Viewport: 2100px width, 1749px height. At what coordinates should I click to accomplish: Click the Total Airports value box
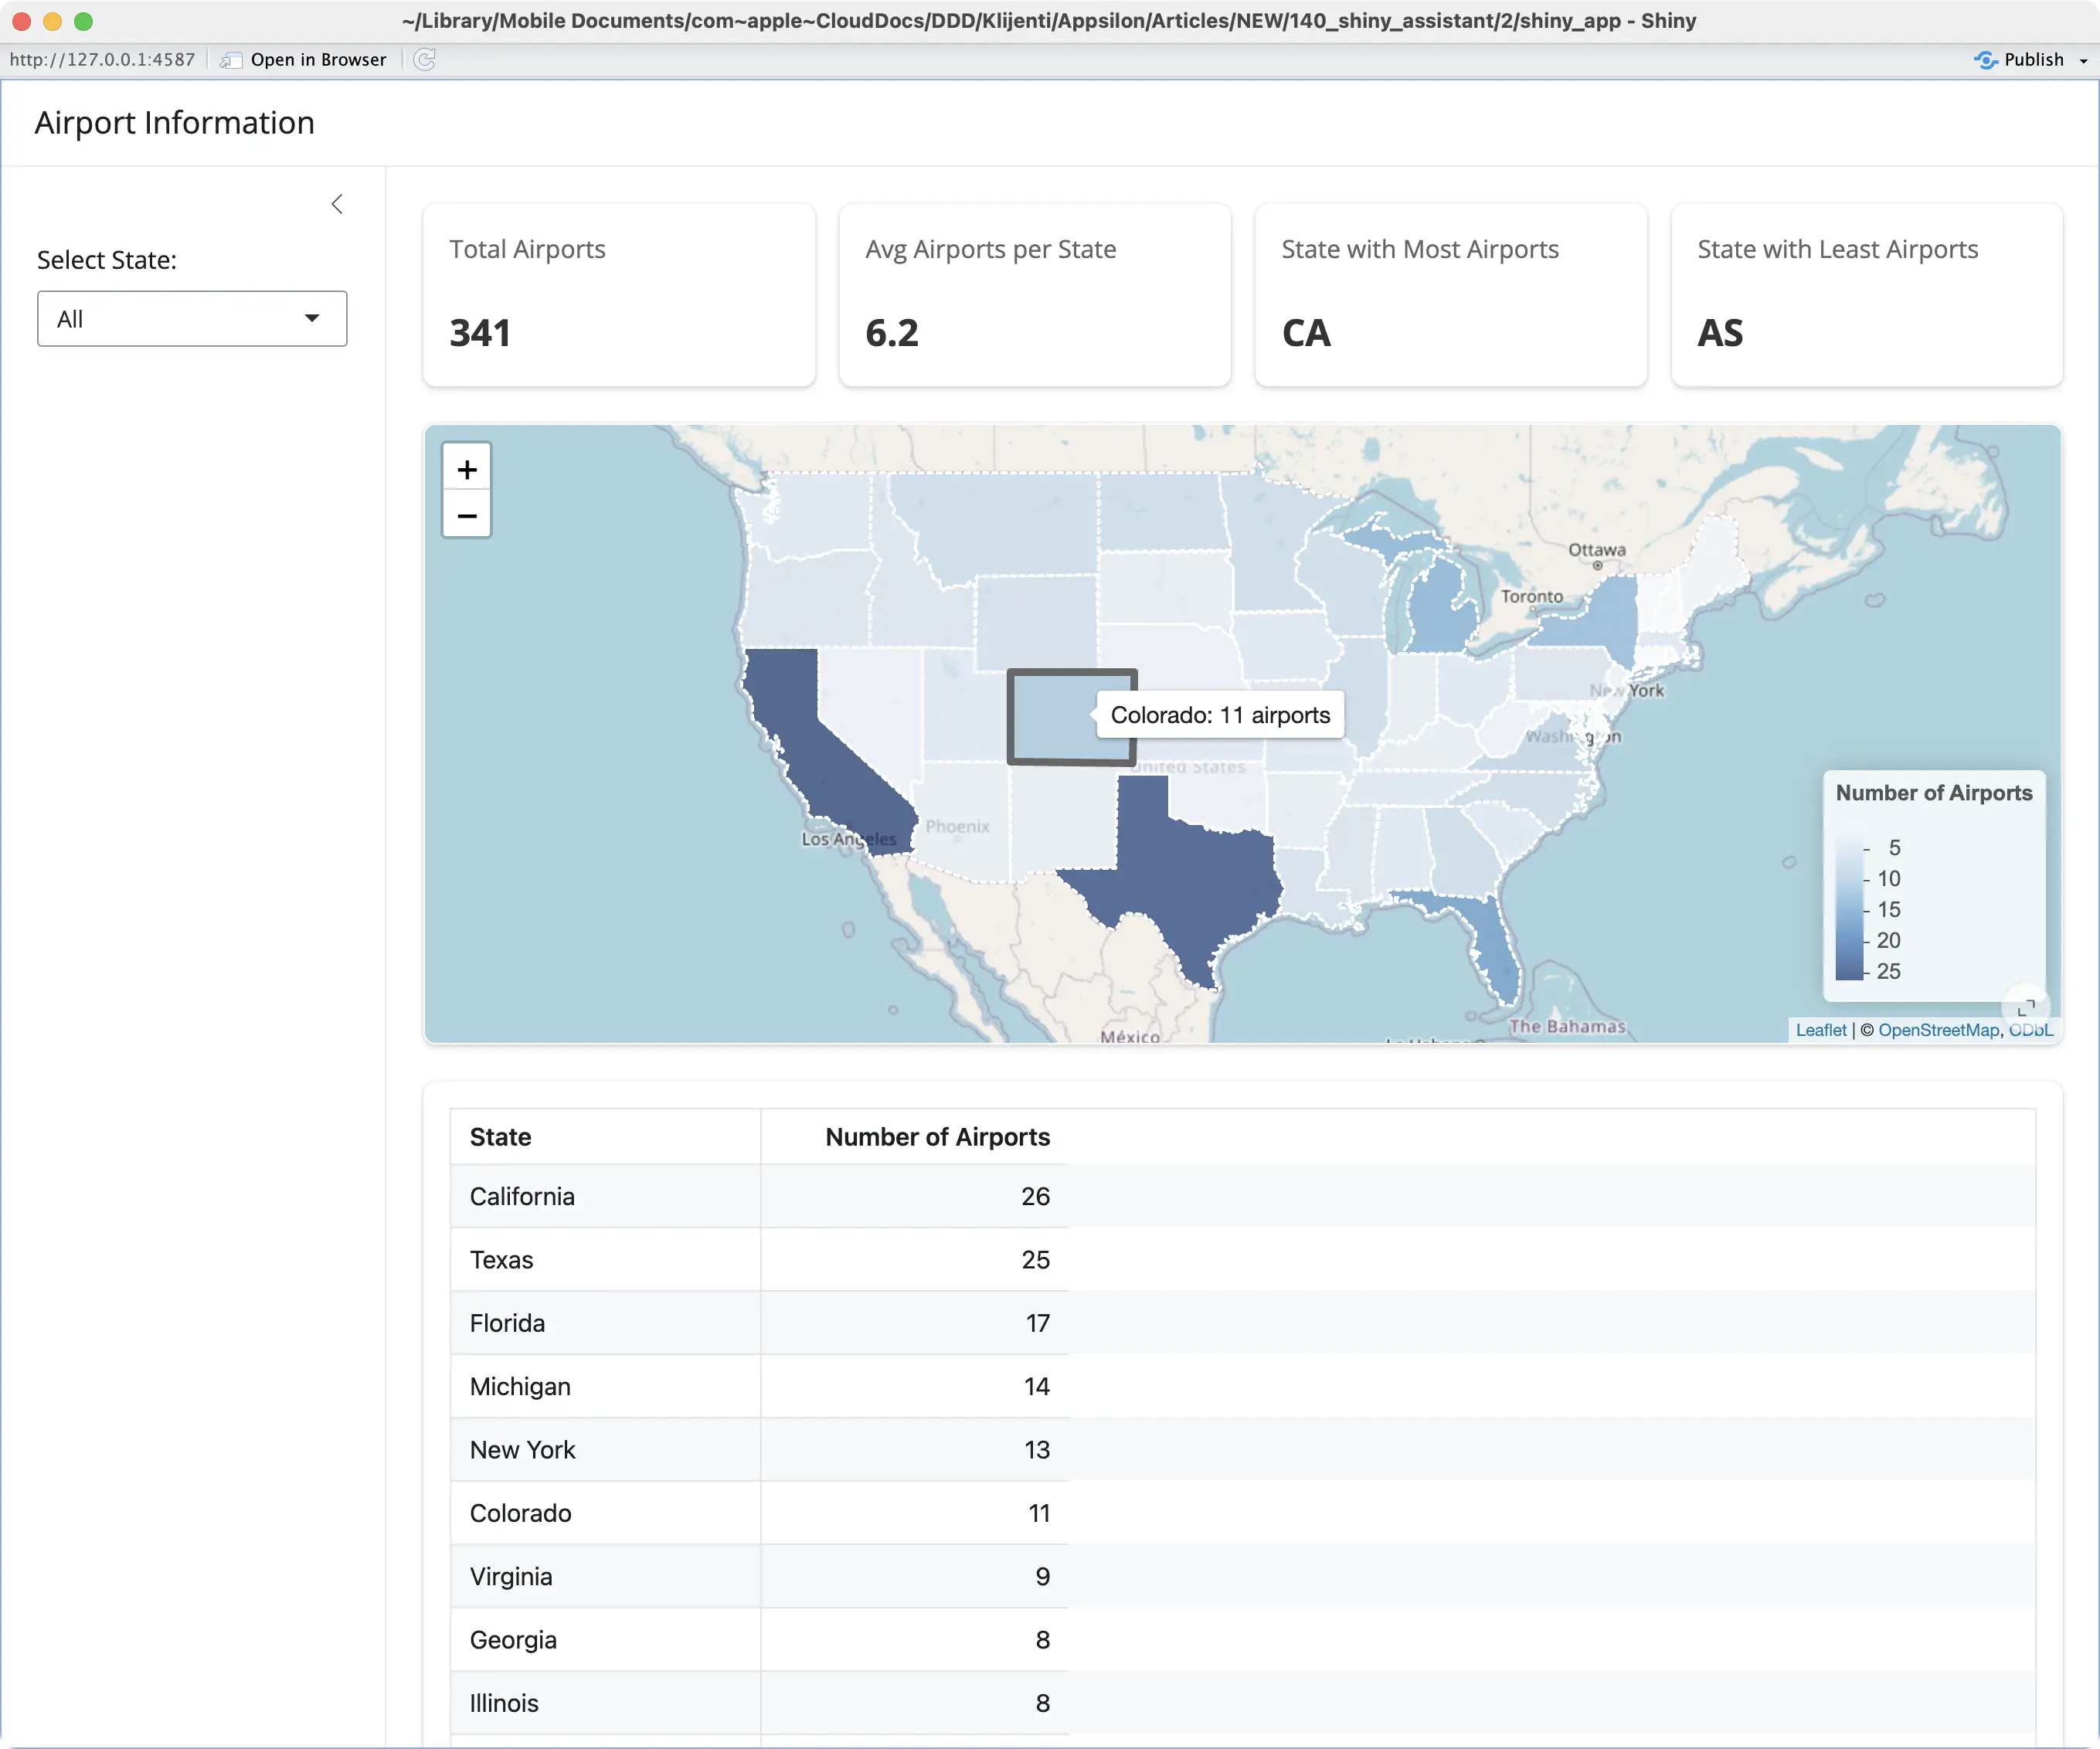tap(619, 295)
